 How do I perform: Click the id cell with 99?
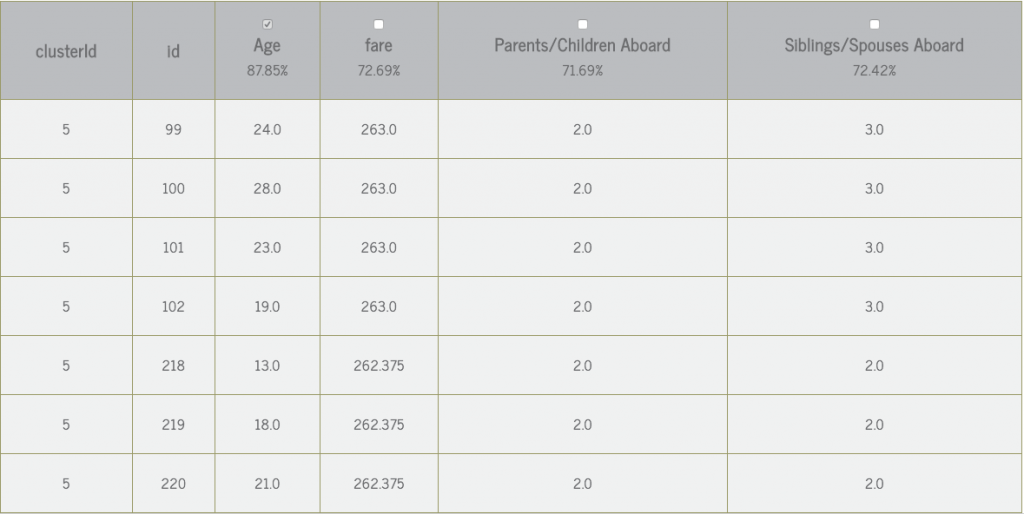coord(173,129)
